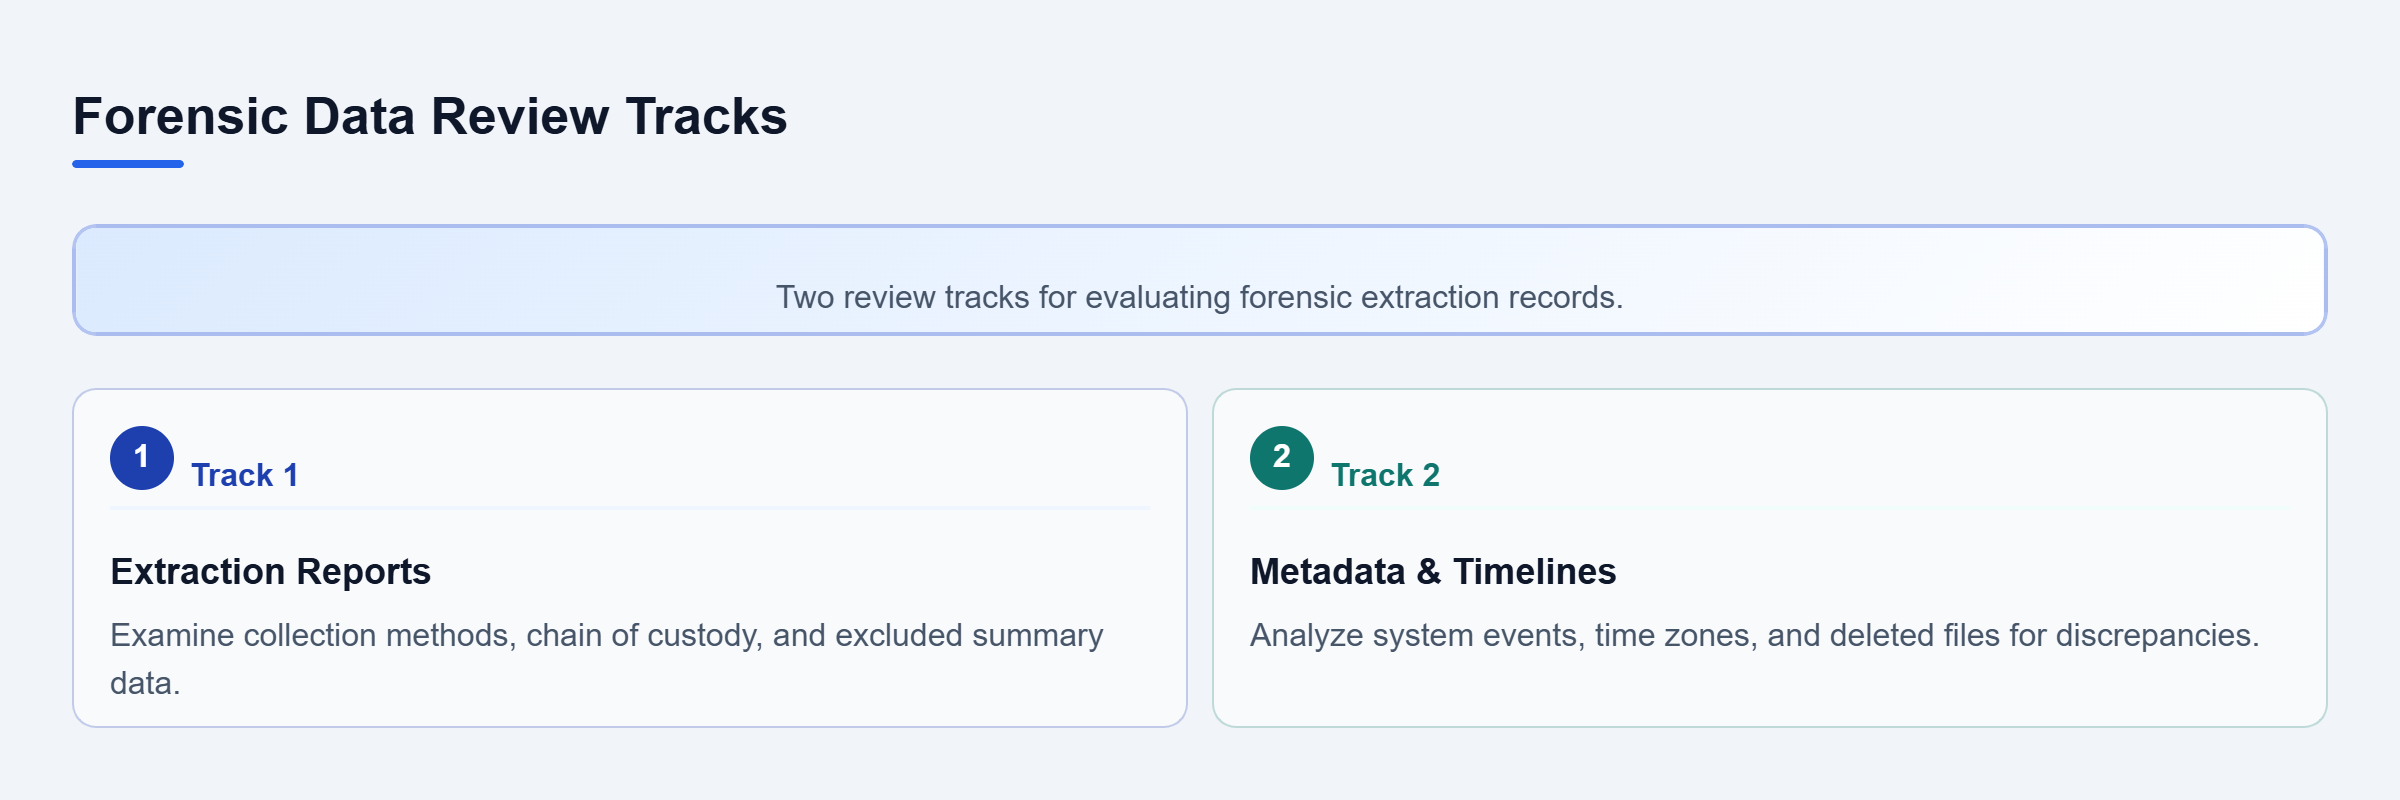Select the Track 2 label

pyautogui.click(x=1386, y=475)
